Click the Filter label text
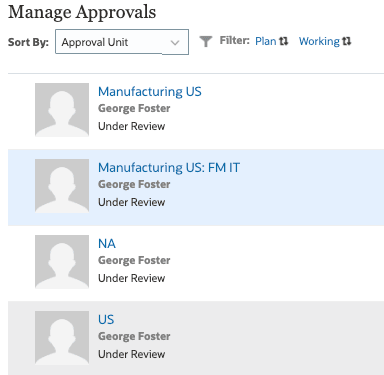The width and height of the screenshot is (384, 375). (234, 41)
